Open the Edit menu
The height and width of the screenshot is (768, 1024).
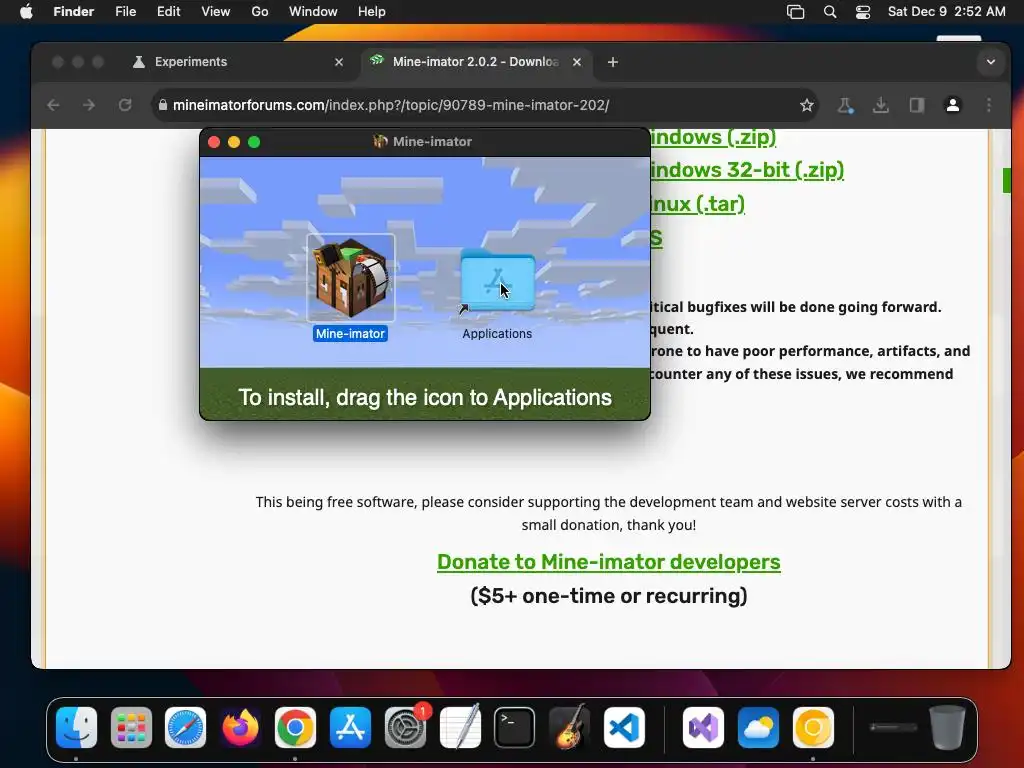168,12
